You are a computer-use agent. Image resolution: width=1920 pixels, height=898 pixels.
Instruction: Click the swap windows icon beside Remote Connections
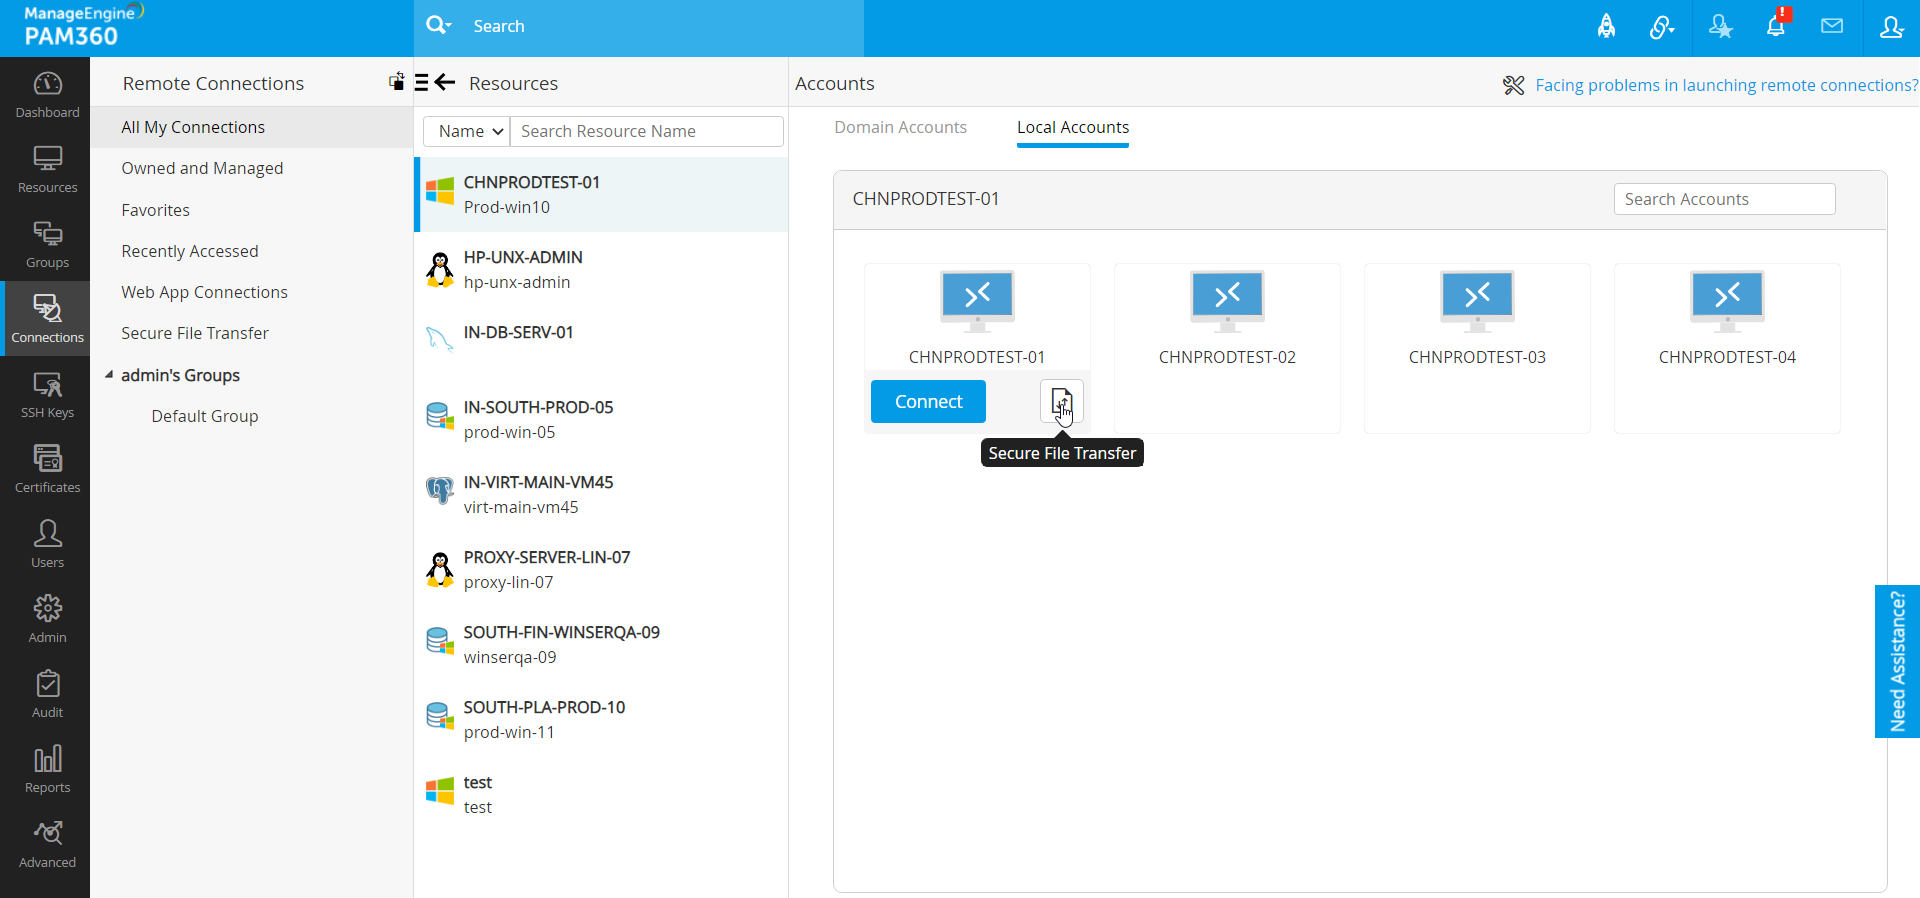397,82
